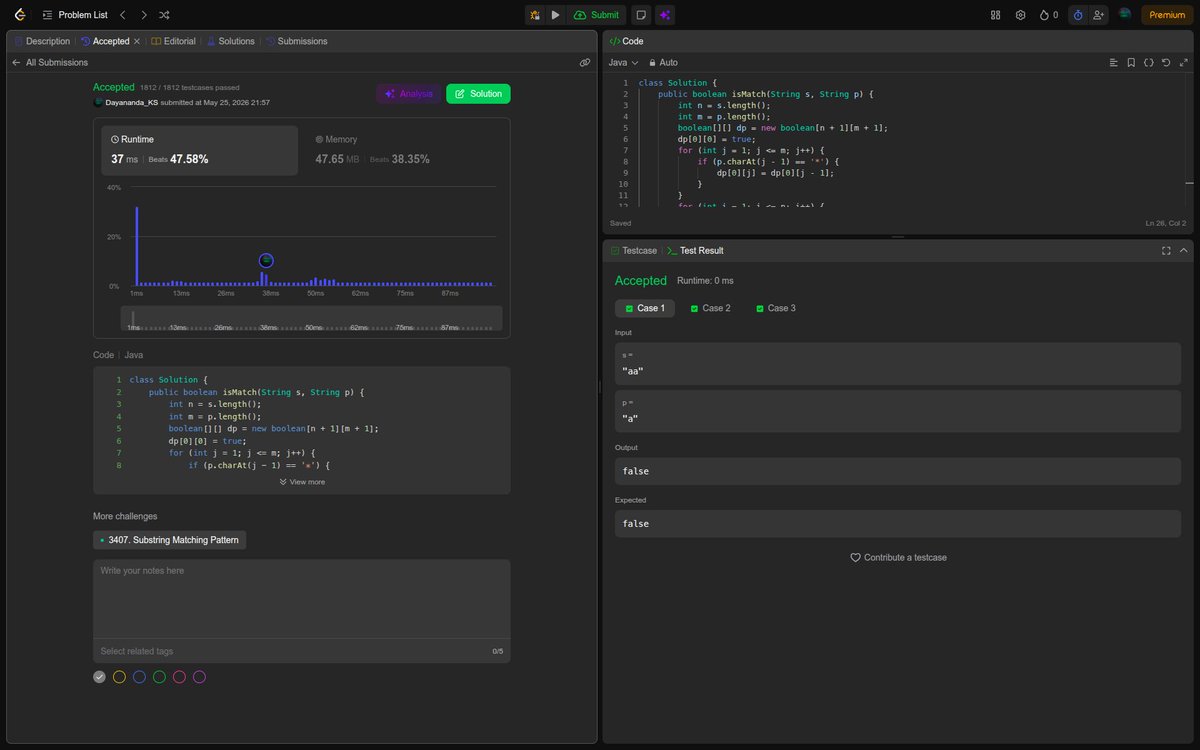This screenshot has width=1200, height=750.
Task: Pick a random problem with shuffle icon
Action: [164, 15]
